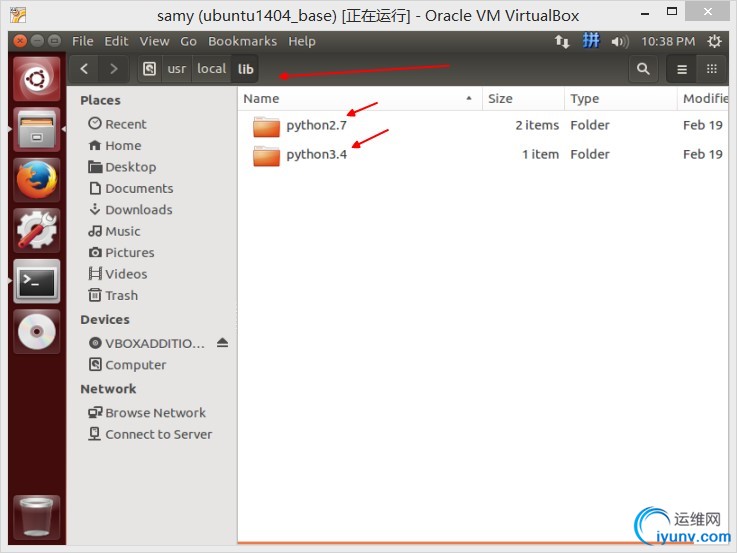The image size is (737, 553).
Task: Open the Files manager launcher icon
Action: point(37,129)
